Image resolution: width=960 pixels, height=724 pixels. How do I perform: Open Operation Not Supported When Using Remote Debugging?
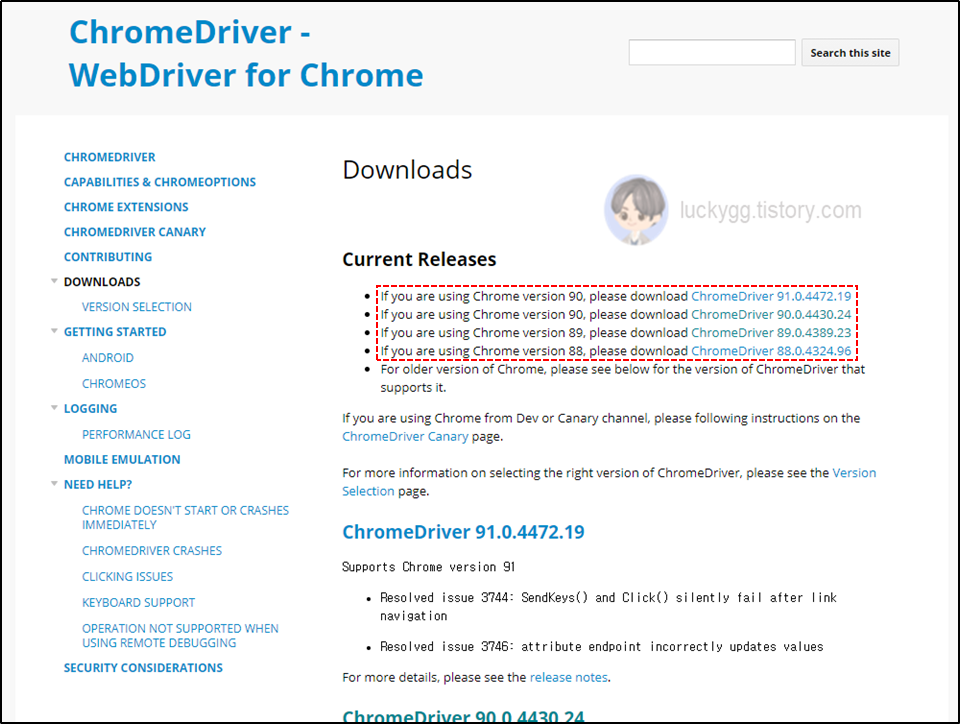[x=180, y=636]
